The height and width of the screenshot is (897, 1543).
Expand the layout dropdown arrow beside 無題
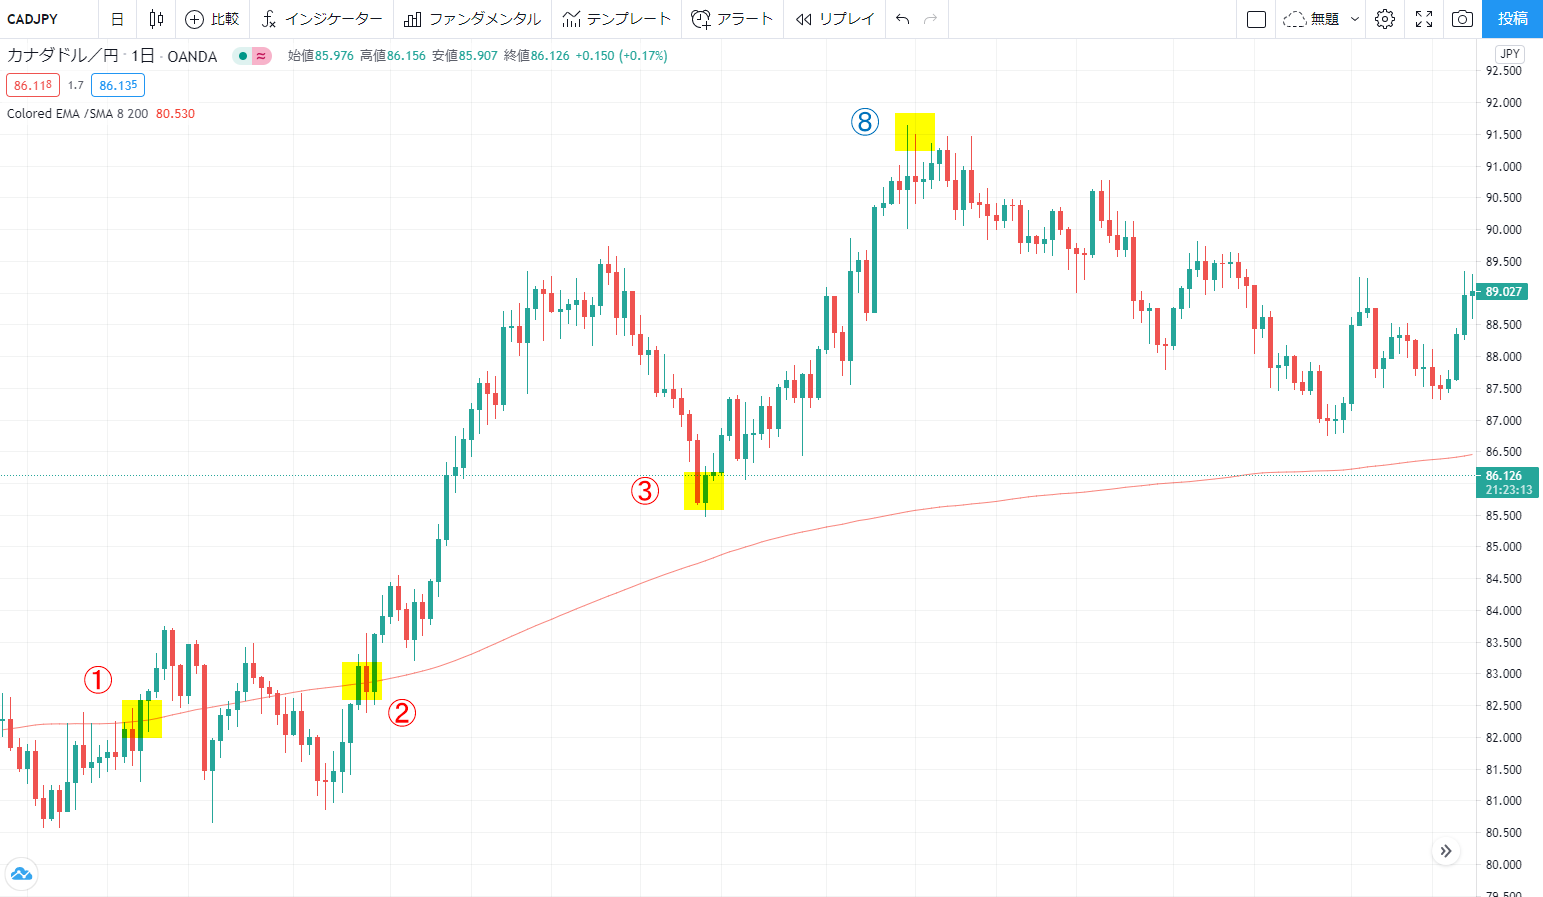click(1355, 19)
